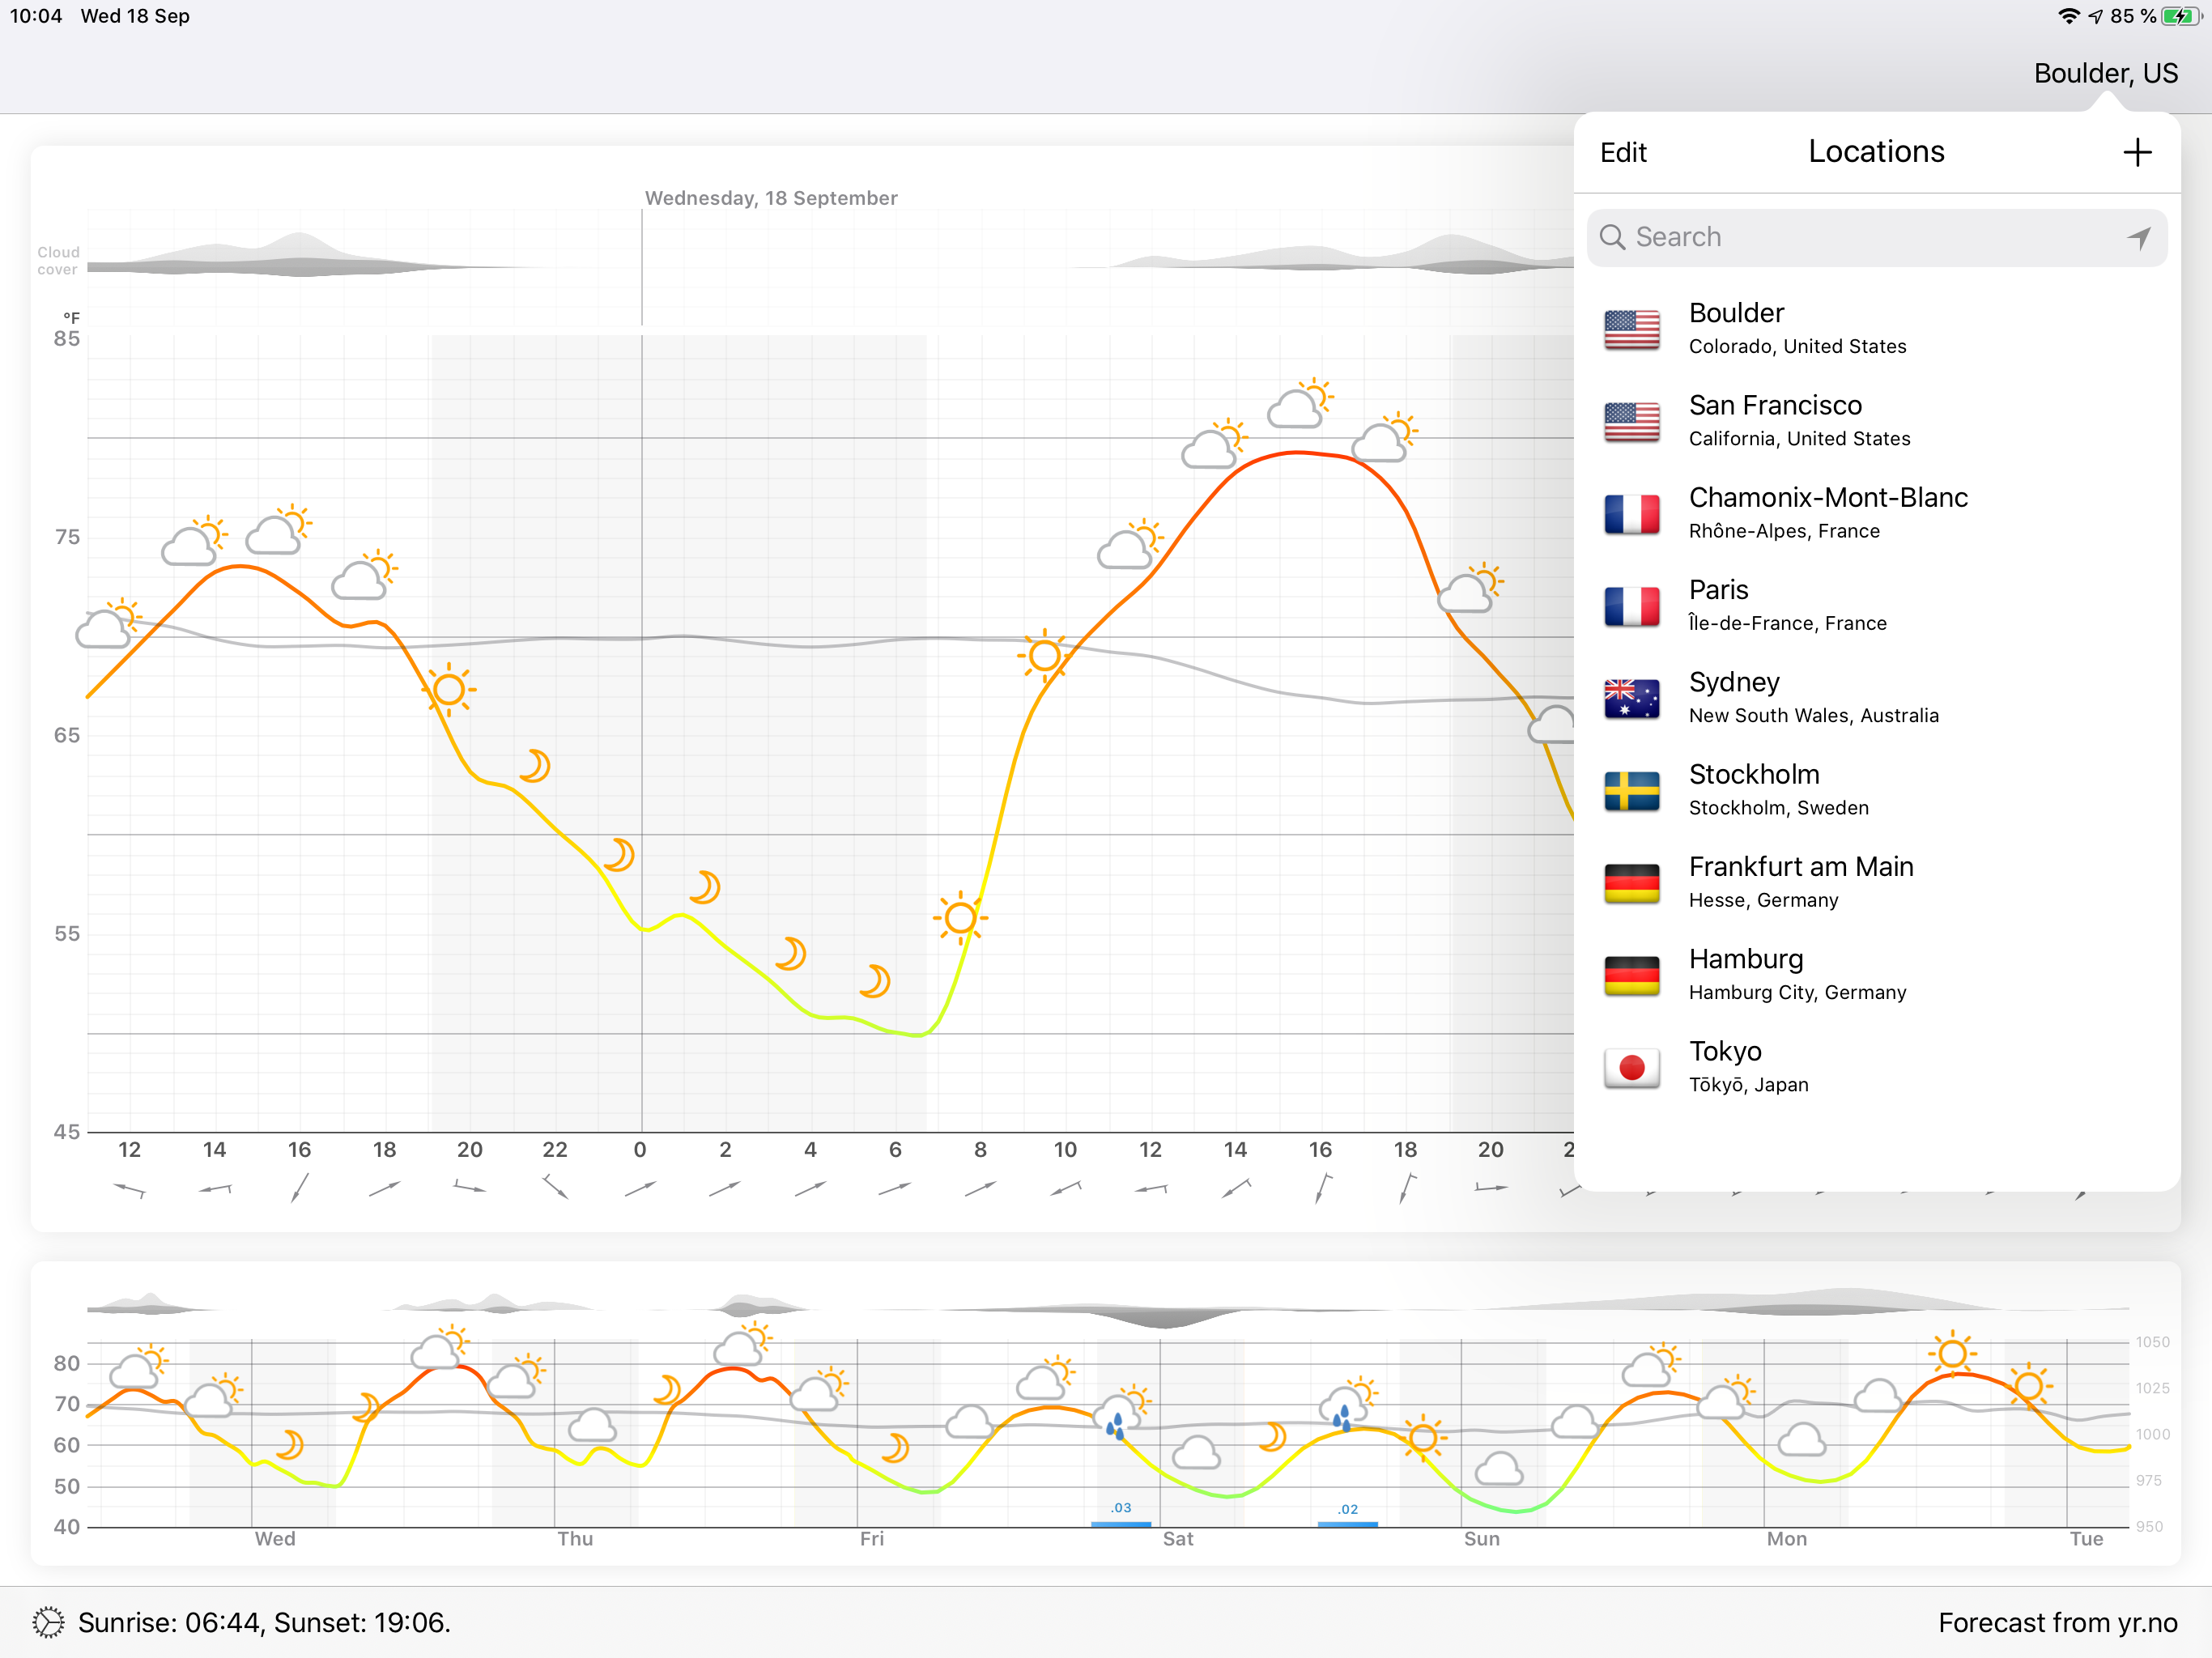Choose Frankfurt am Main location
2212x1658 pixels.
pos(1800,882)
